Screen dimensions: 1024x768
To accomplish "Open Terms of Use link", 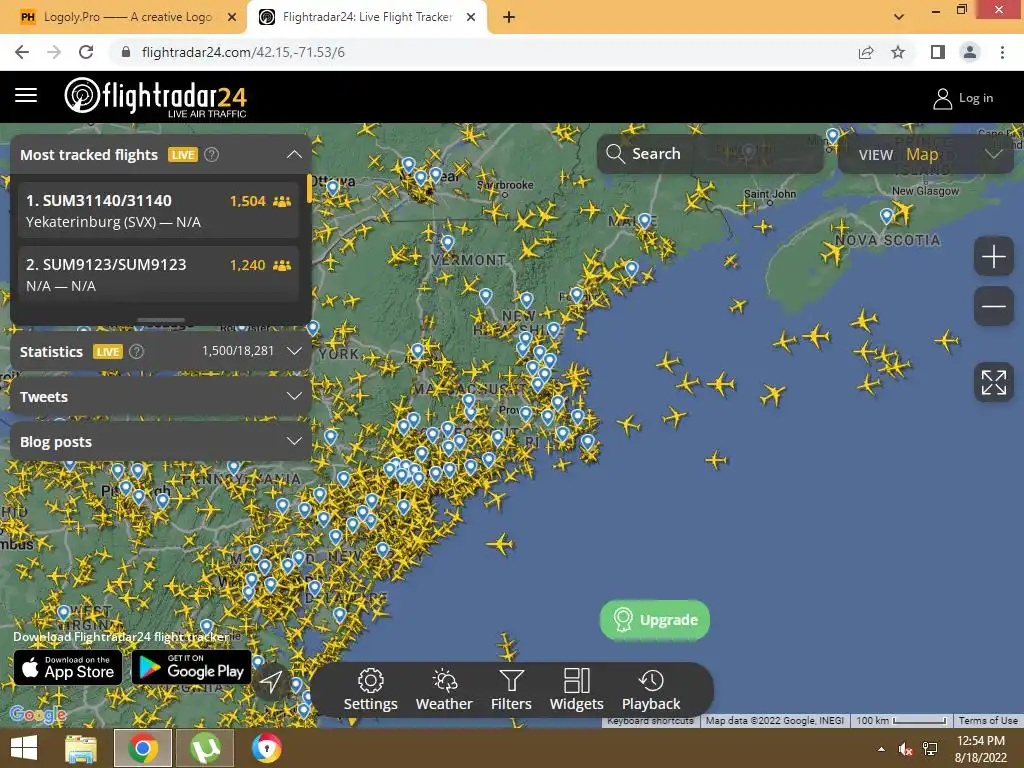I will pos(988,720).
